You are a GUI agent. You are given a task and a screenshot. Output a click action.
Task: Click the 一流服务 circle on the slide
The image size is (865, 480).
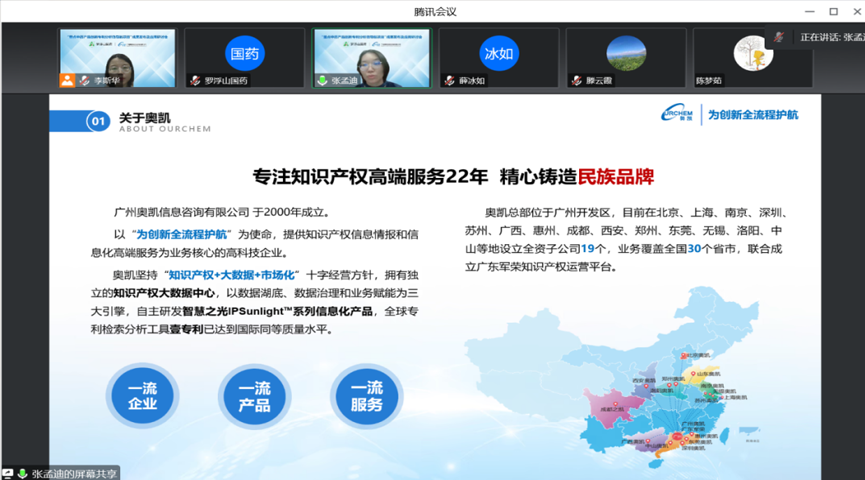tap(367, 396)
